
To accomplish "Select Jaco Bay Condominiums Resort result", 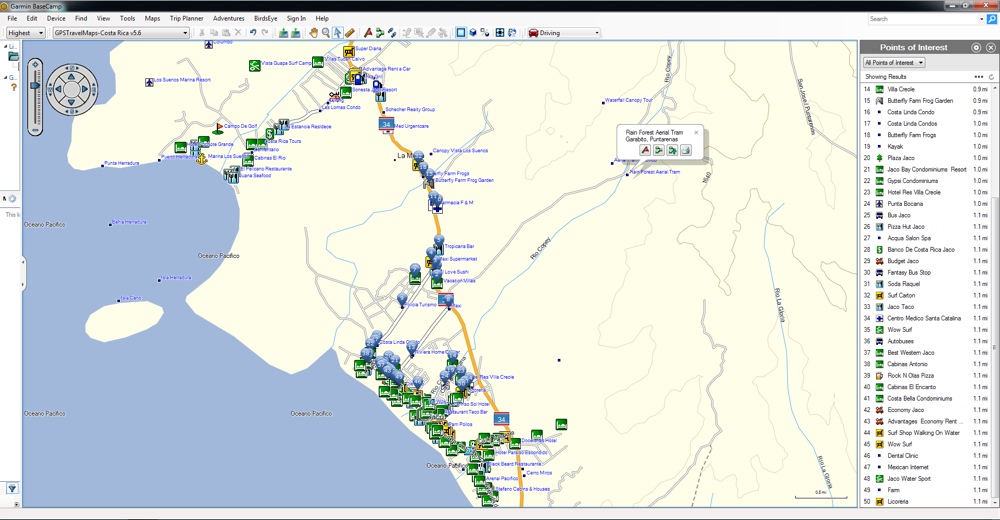I will 926,169.
